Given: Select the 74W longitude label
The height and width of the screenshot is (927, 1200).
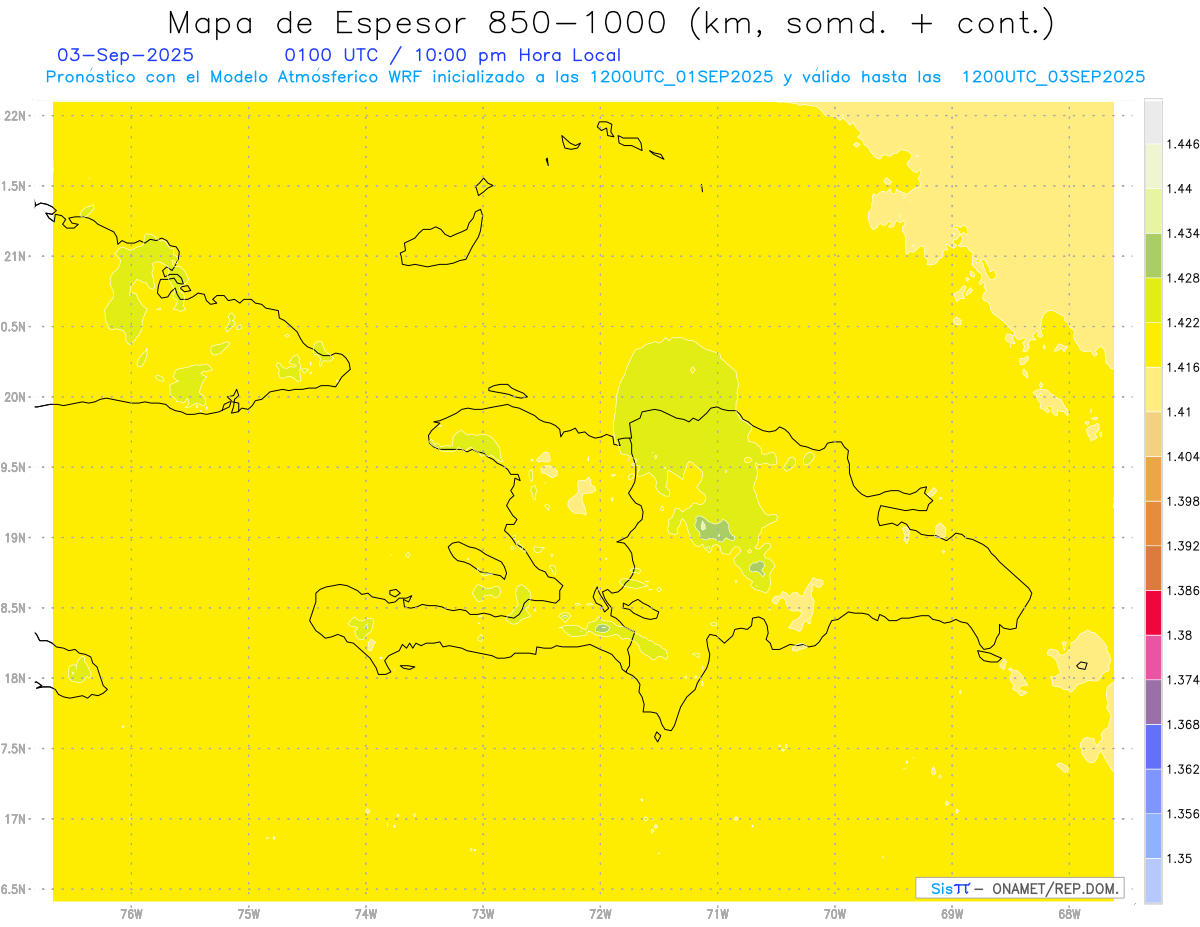Looking at the screenshot, I should point(366,914).
